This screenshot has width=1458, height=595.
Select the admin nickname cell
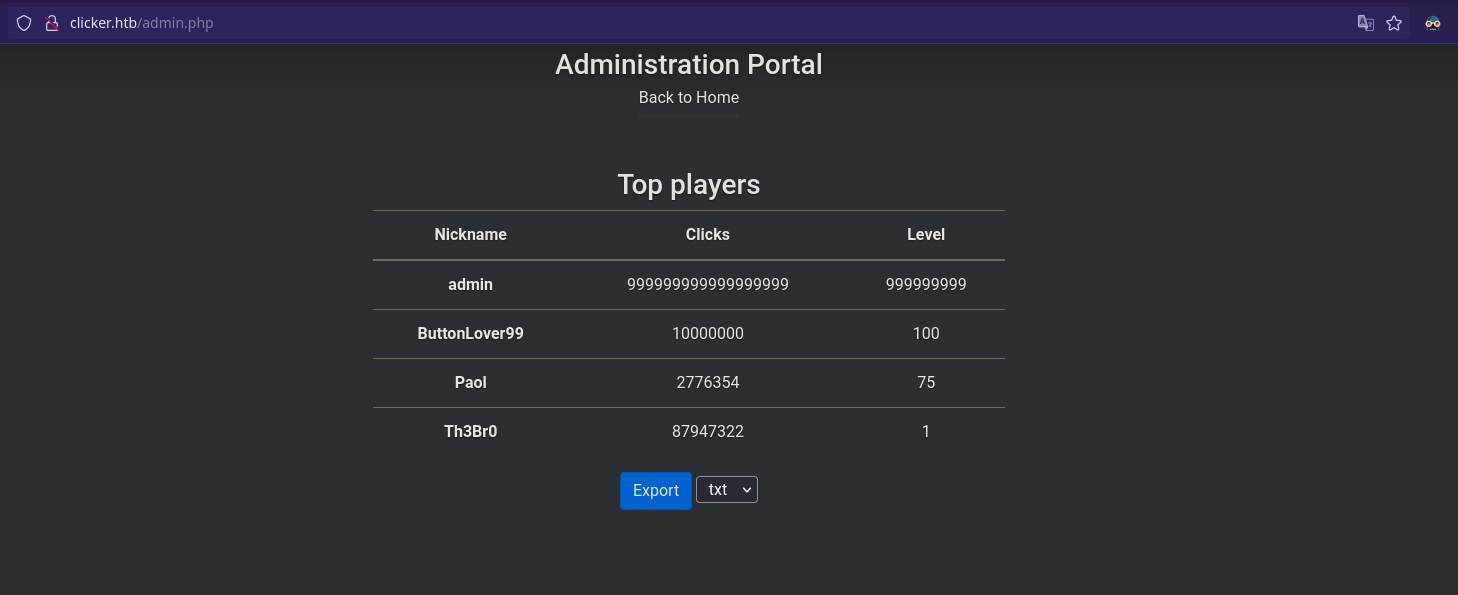click(x=470, y=284)
